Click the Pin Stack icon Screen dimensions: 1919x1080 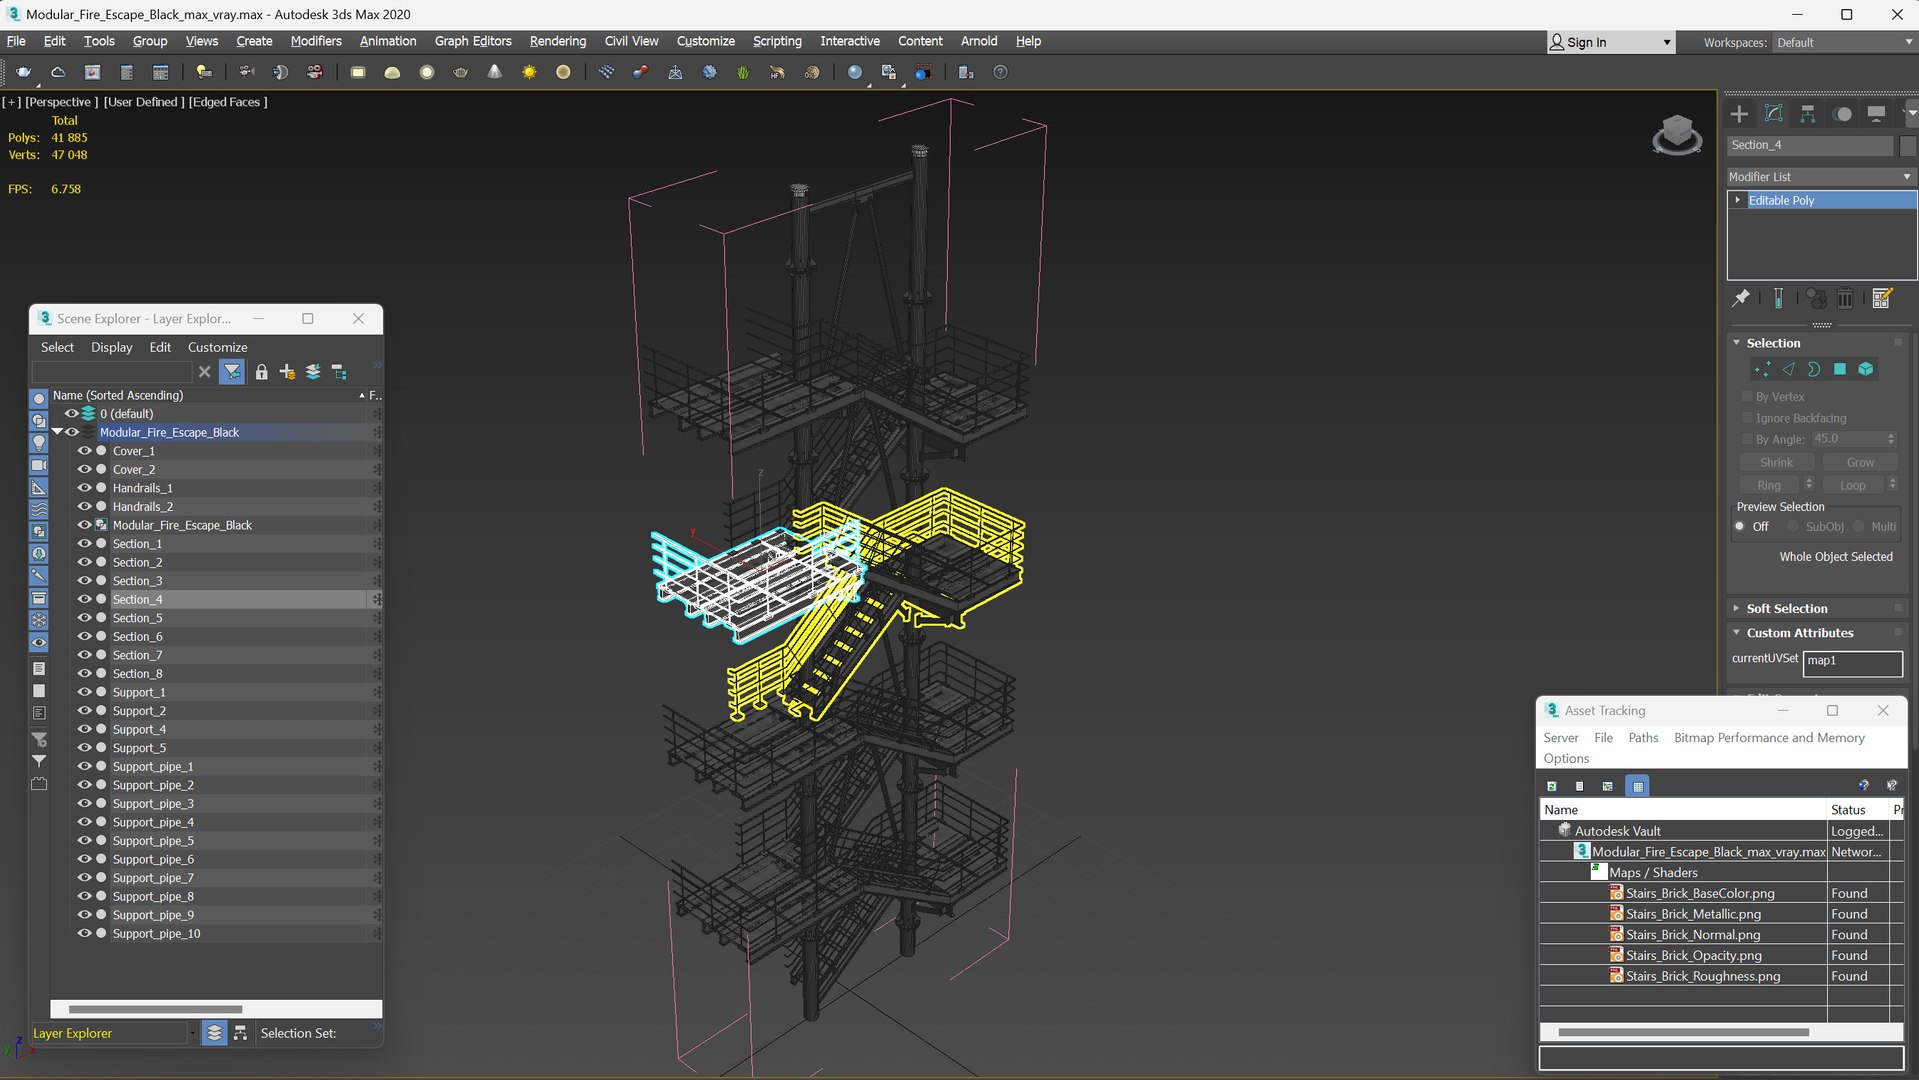[x=1741, y=298]
